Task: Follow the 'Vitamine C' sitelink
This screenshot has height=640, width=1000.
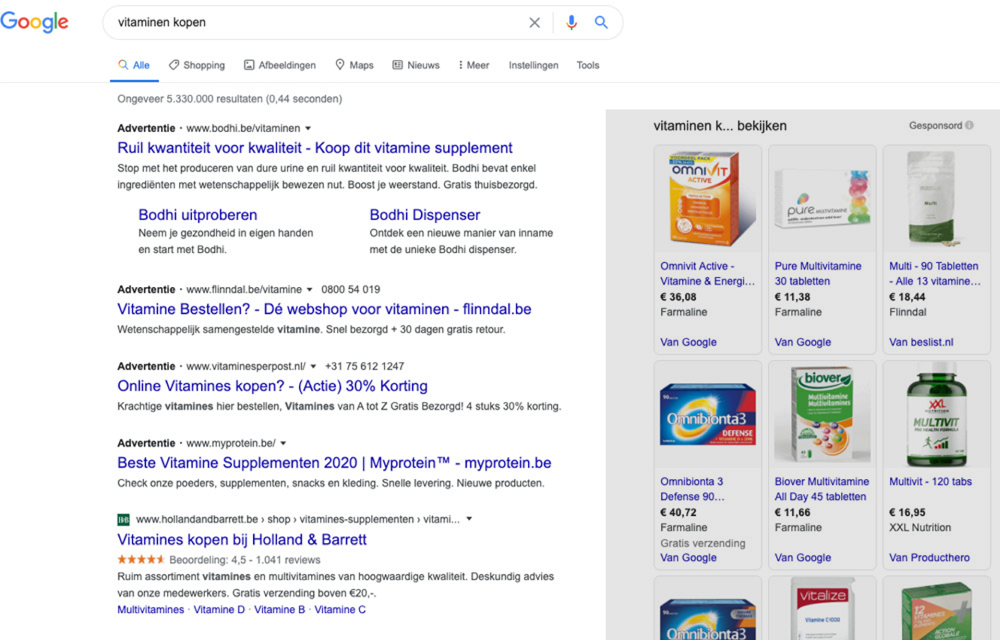Action: [x=340, y=609]
